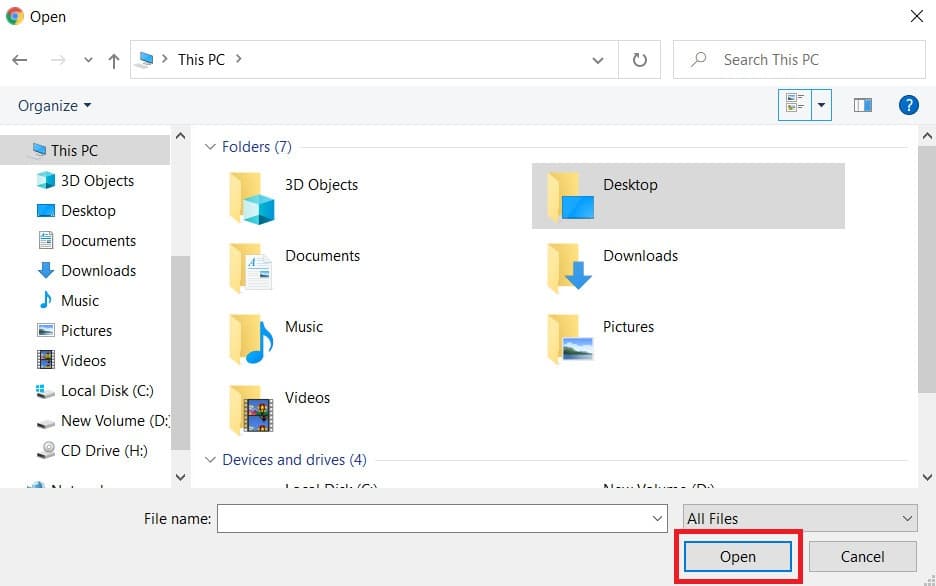Toggle the preview pane icon

click(863, 105)
